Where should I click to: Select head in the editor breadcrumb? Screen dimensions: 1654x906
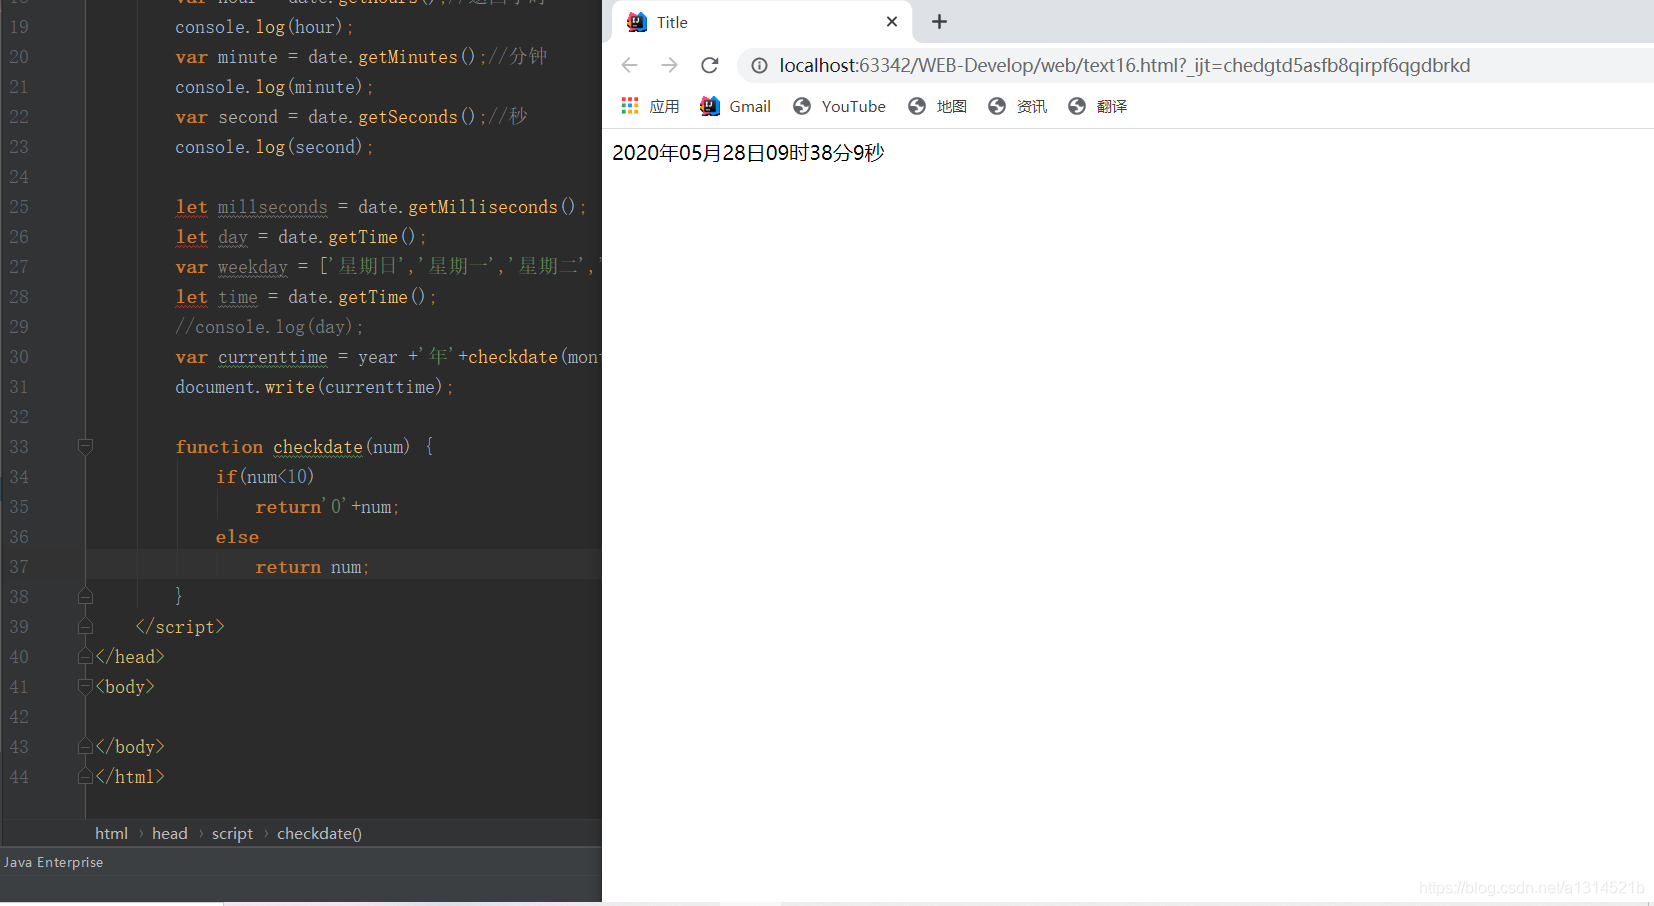[x=170, y=833]
